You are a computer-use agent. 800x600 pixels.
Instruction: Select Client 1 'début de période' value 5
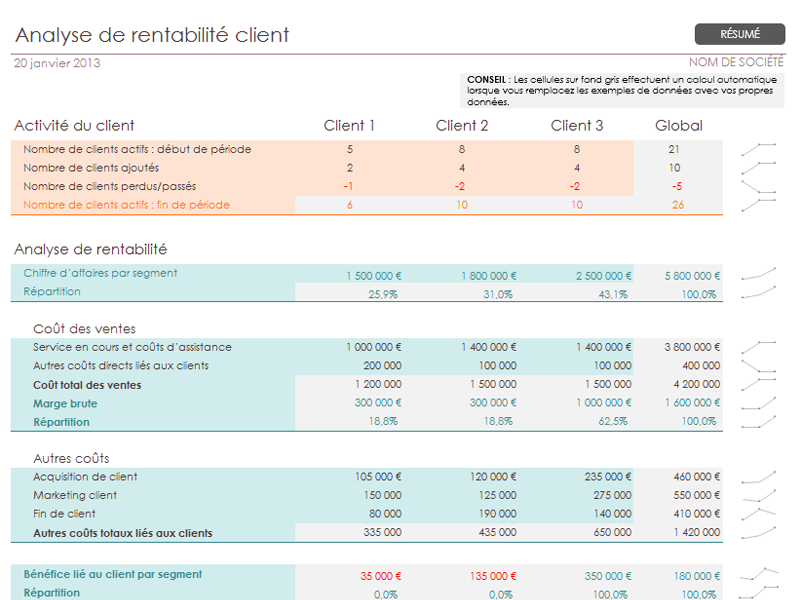point(349,149)
